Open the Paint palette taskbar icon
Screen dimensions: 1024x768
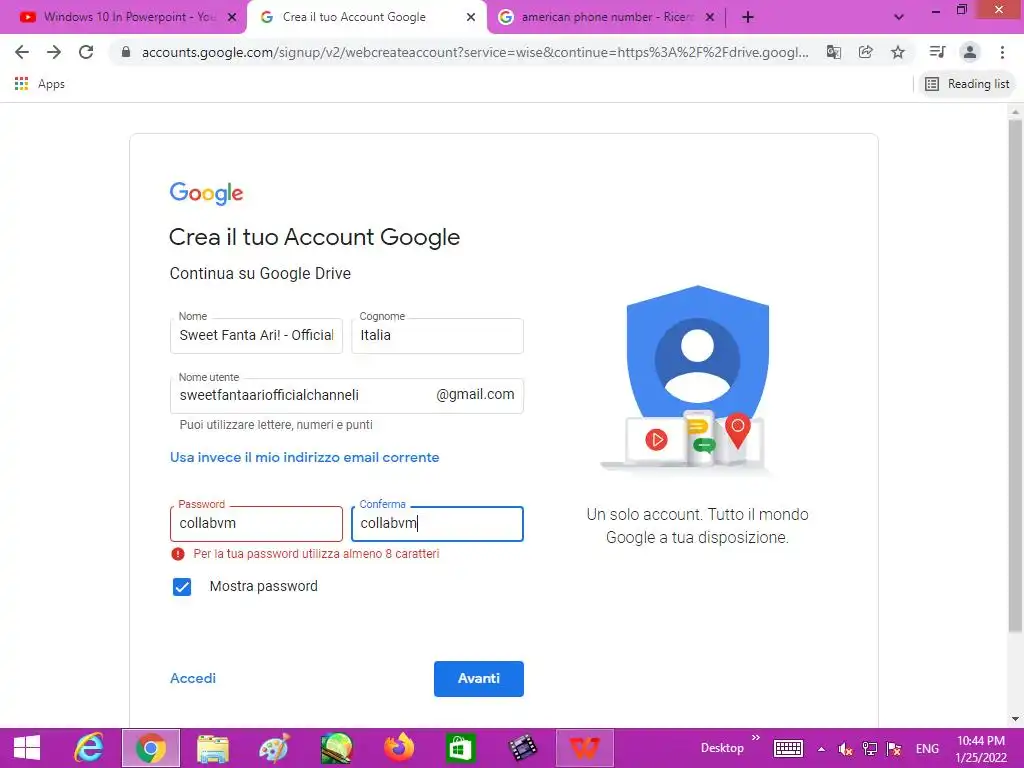click(x=274, y=748)
